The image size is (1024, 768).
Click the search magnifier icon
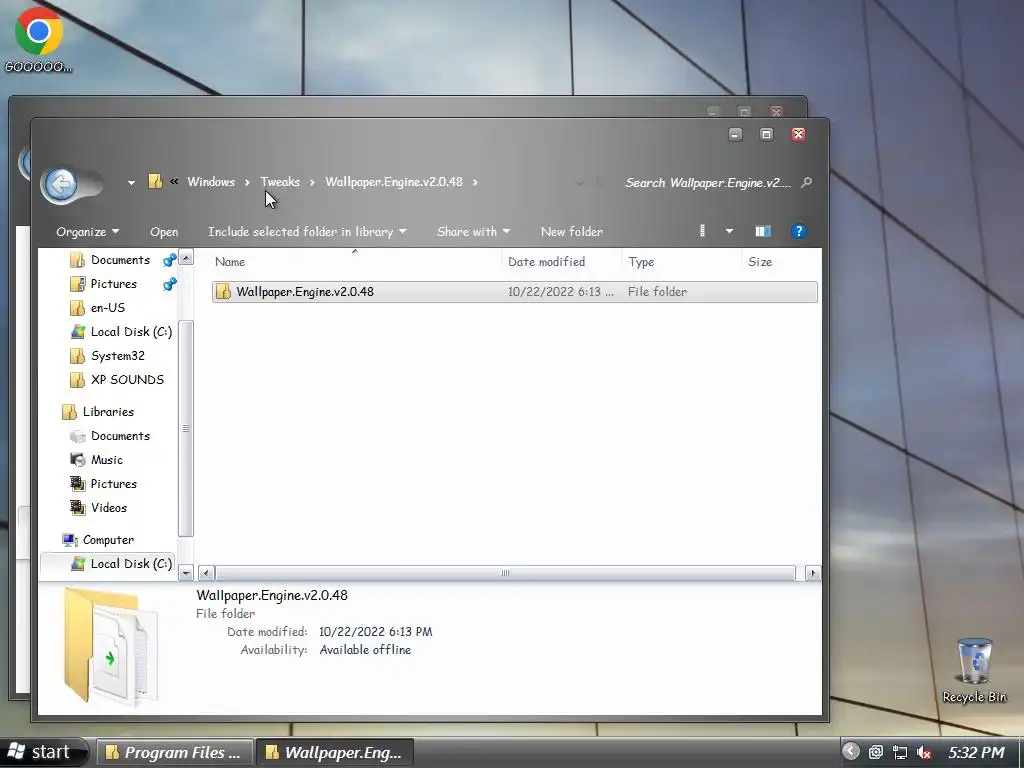tap(807, 182)
